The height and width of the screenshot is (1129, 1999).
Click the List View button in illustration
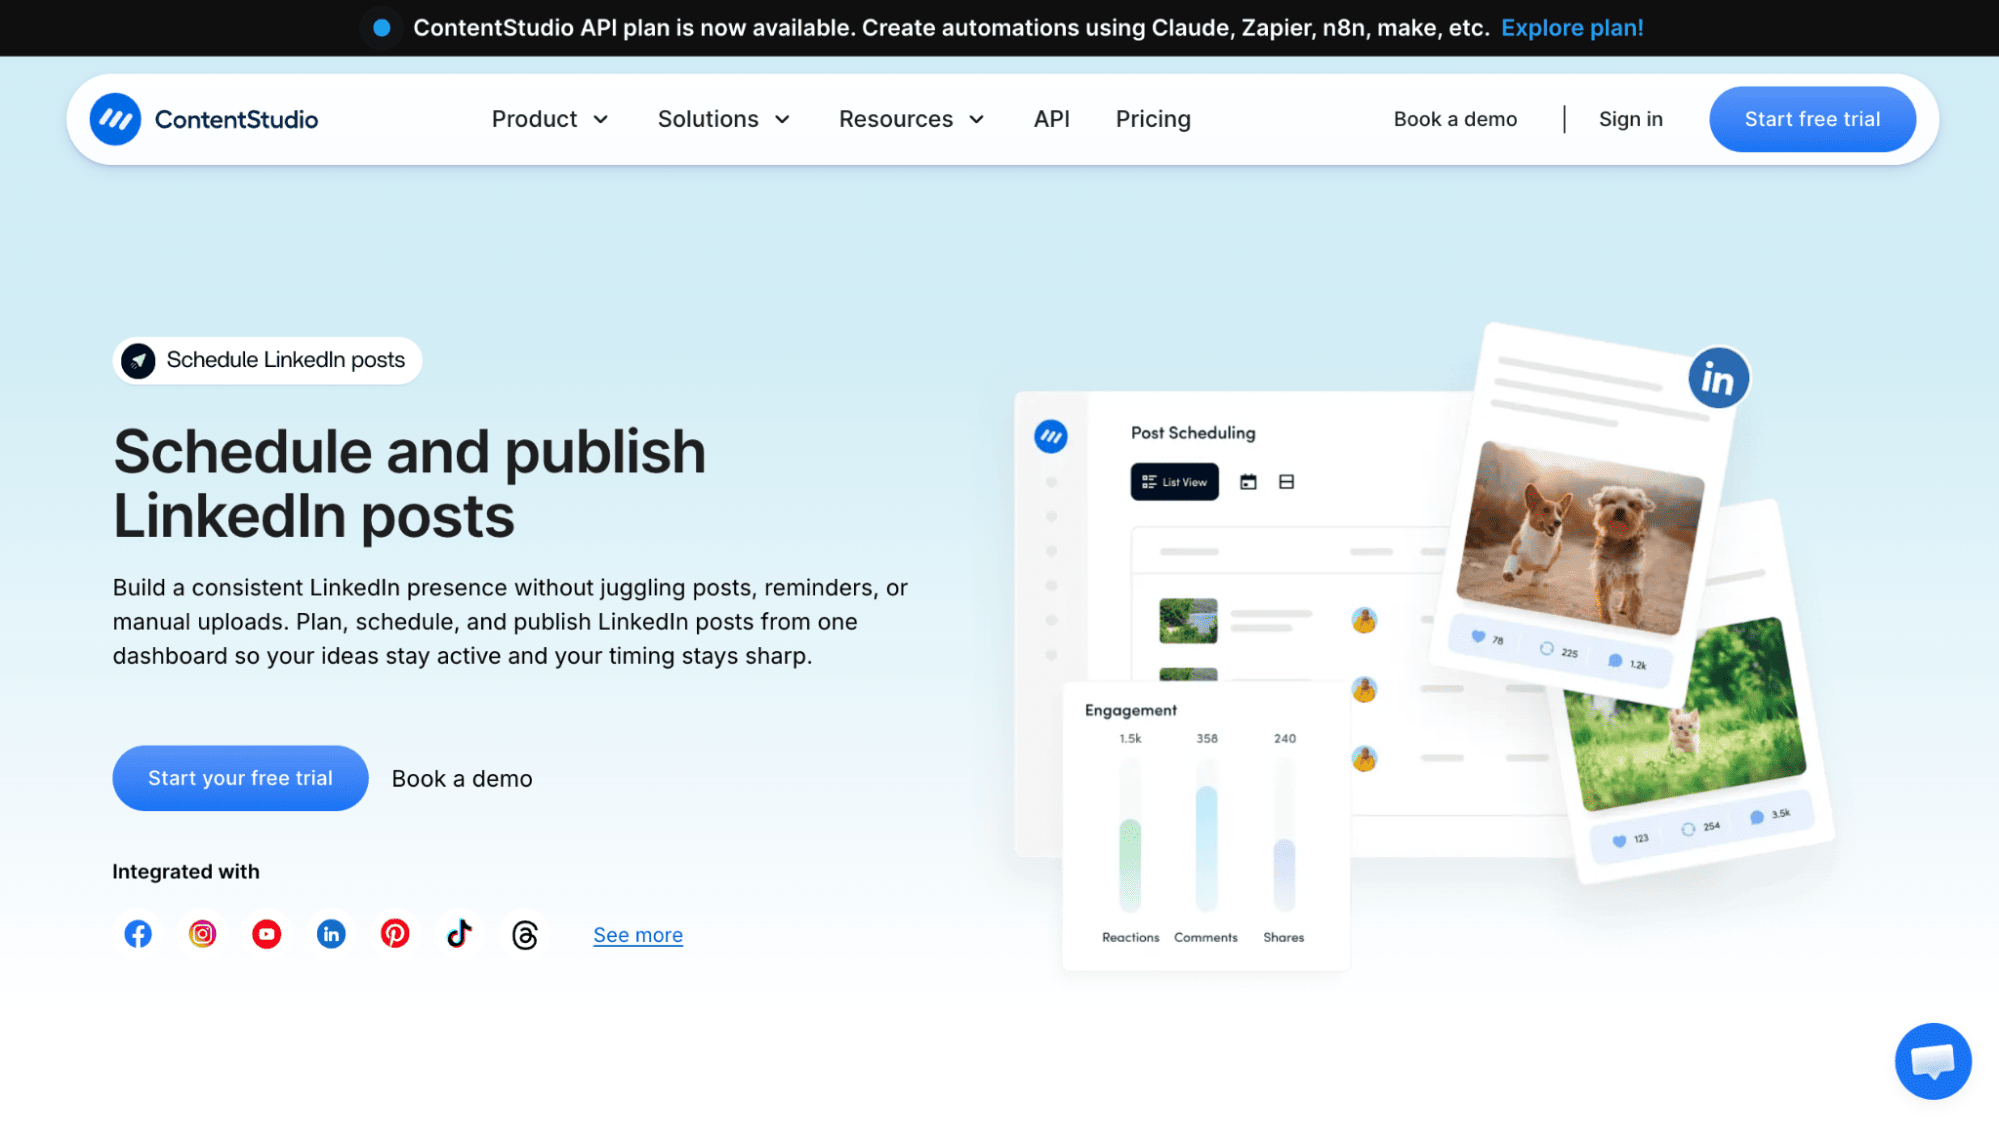[x=1174, y=482]
